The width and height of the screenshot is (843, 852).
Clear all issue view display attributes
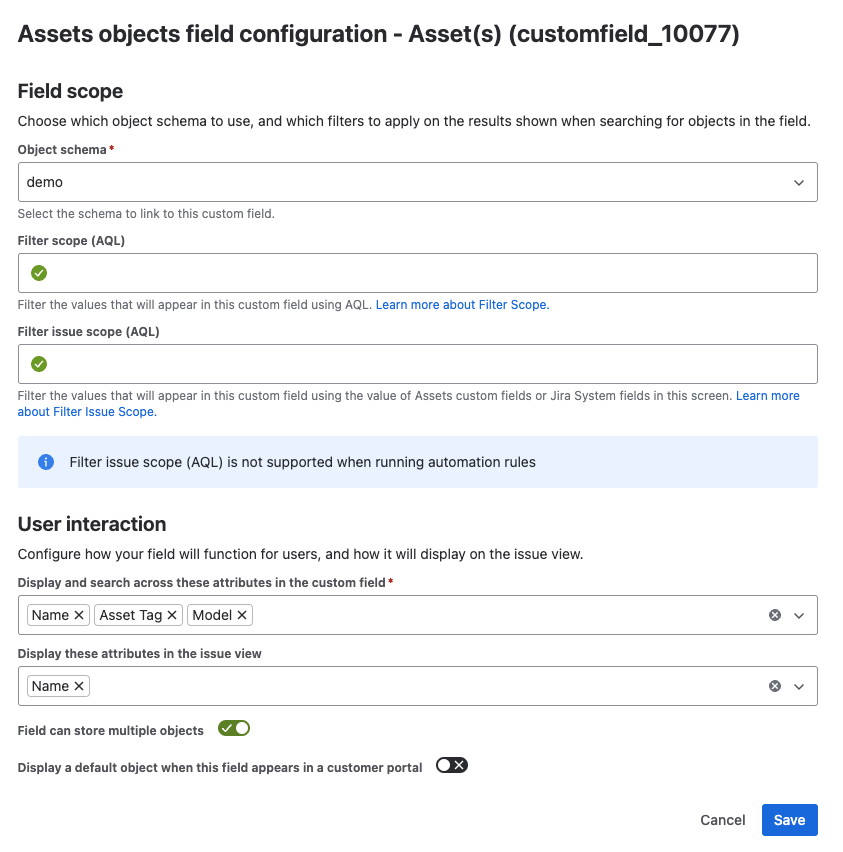774,686
